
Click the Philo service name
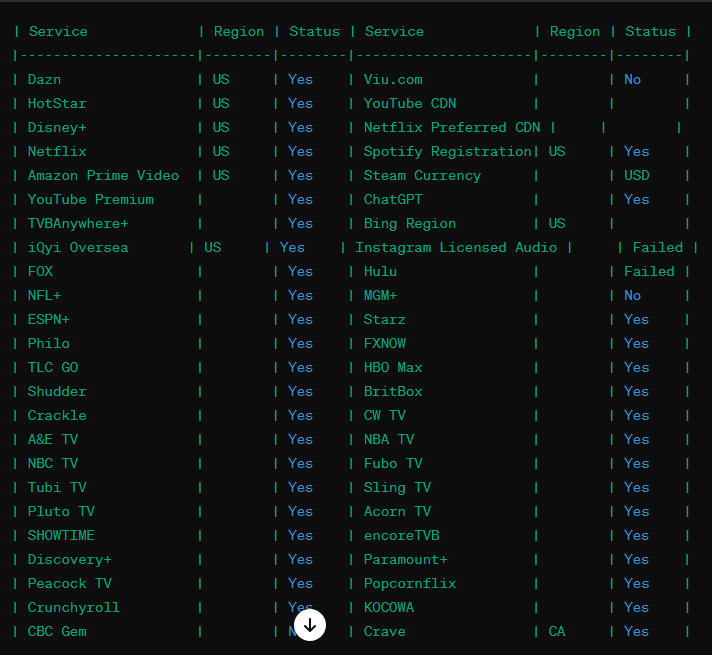point(48,343)
